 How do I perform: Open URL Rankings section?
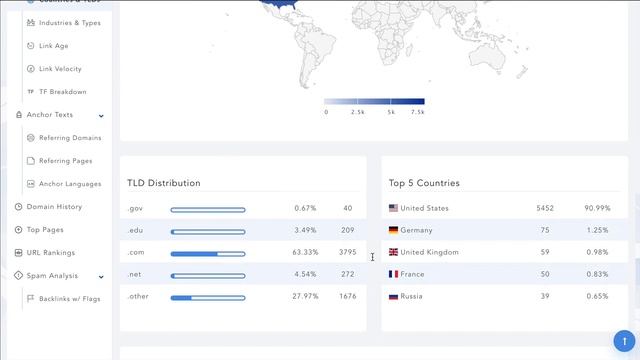coord(51,253)
